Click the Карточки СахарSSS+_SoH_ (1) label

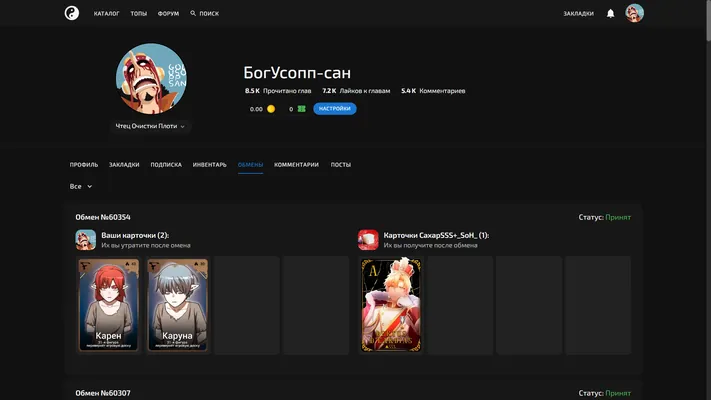click(x=436, y=235)
